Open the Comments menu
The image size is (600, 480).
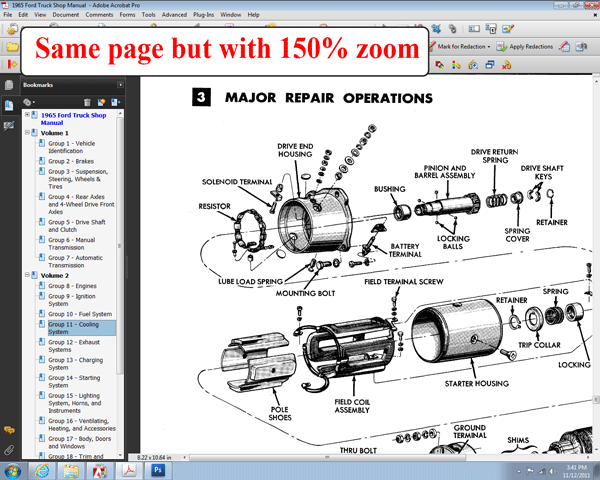coord(99,15)
